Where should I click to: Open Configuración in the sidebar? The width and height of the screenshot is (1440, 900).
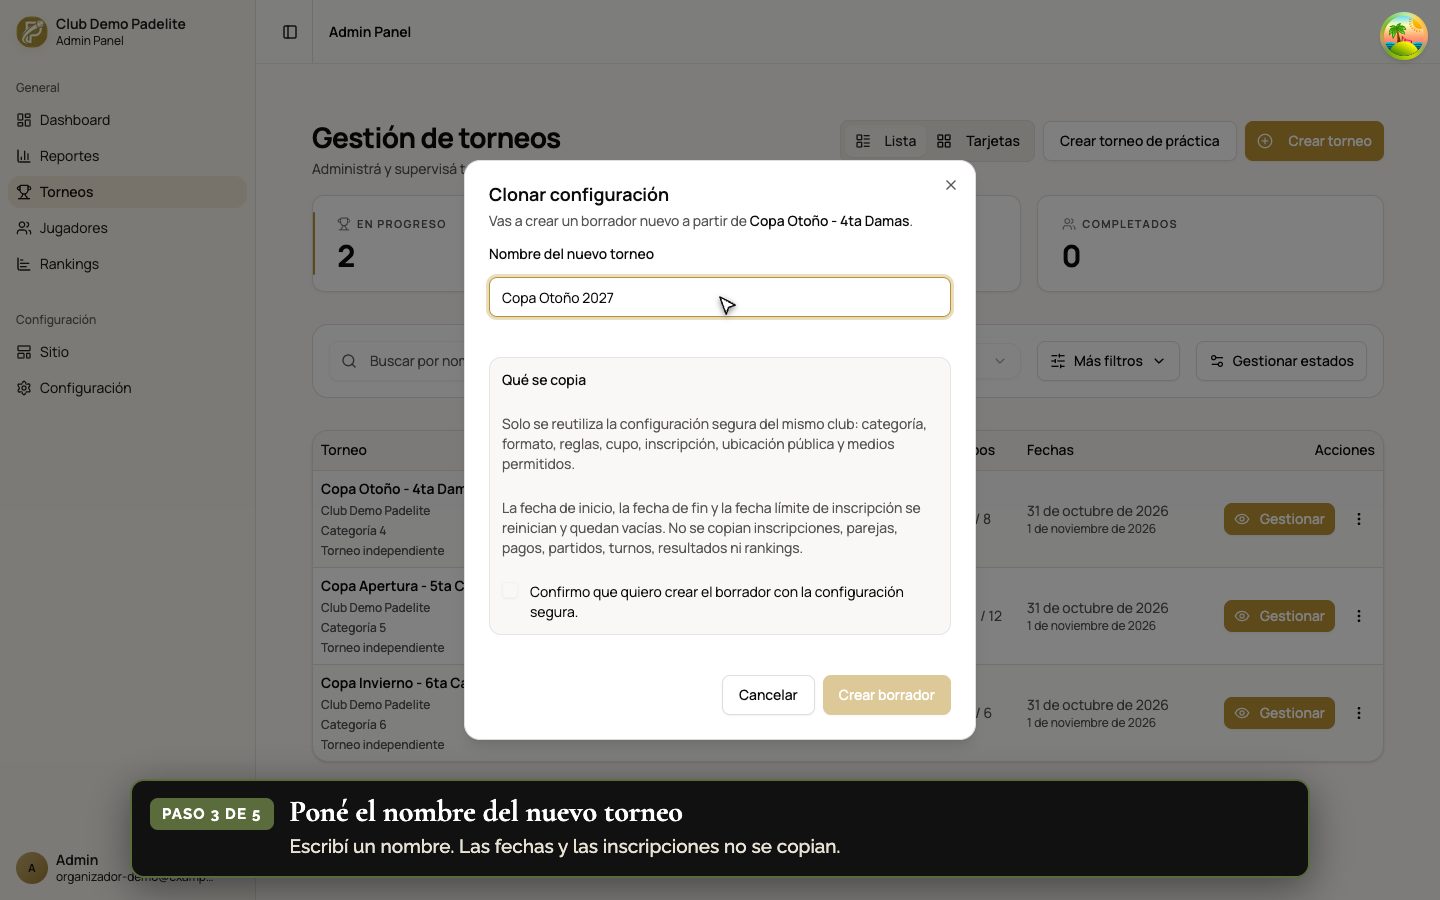127,388
